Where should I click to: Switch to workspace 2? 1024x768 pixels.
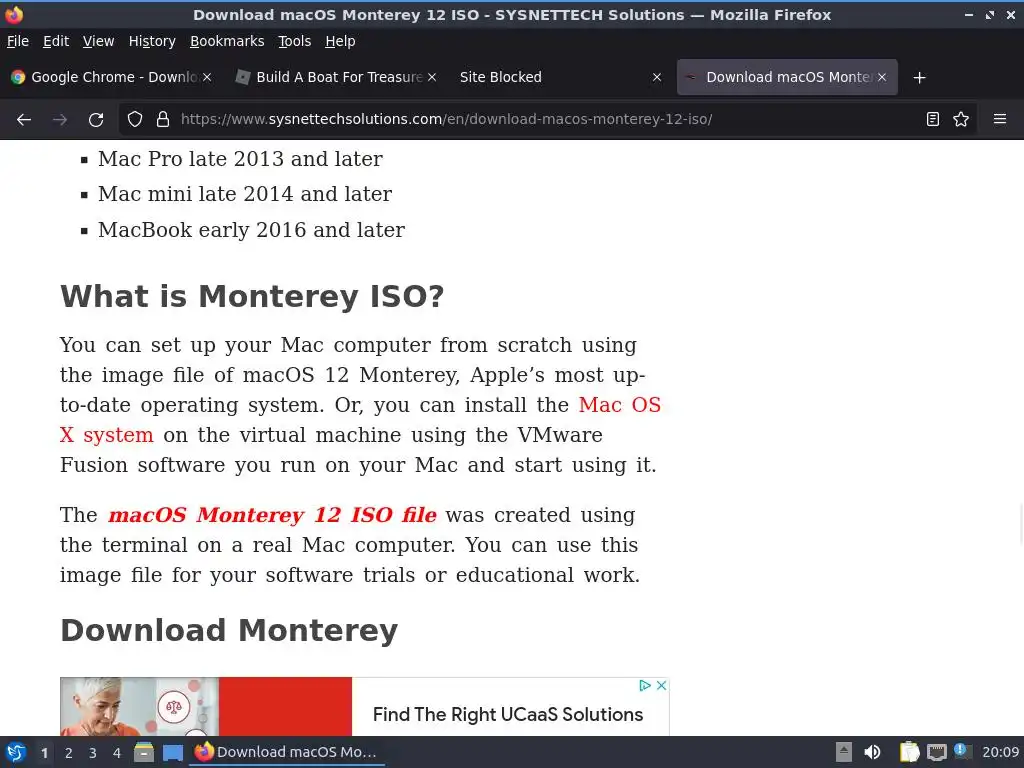69,753
